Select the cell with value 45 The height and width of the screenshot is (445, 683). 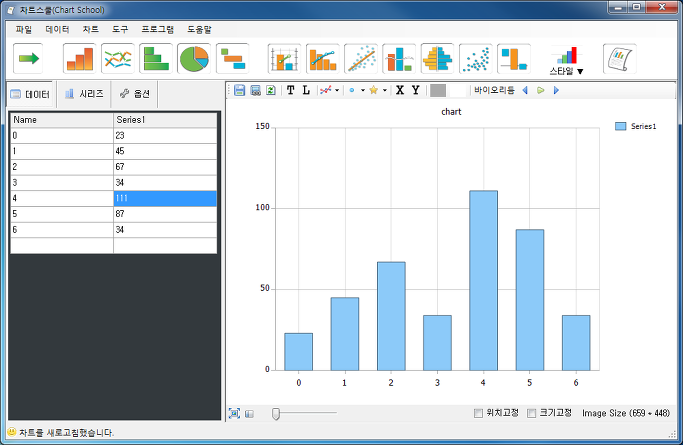[x=165, y=151]
